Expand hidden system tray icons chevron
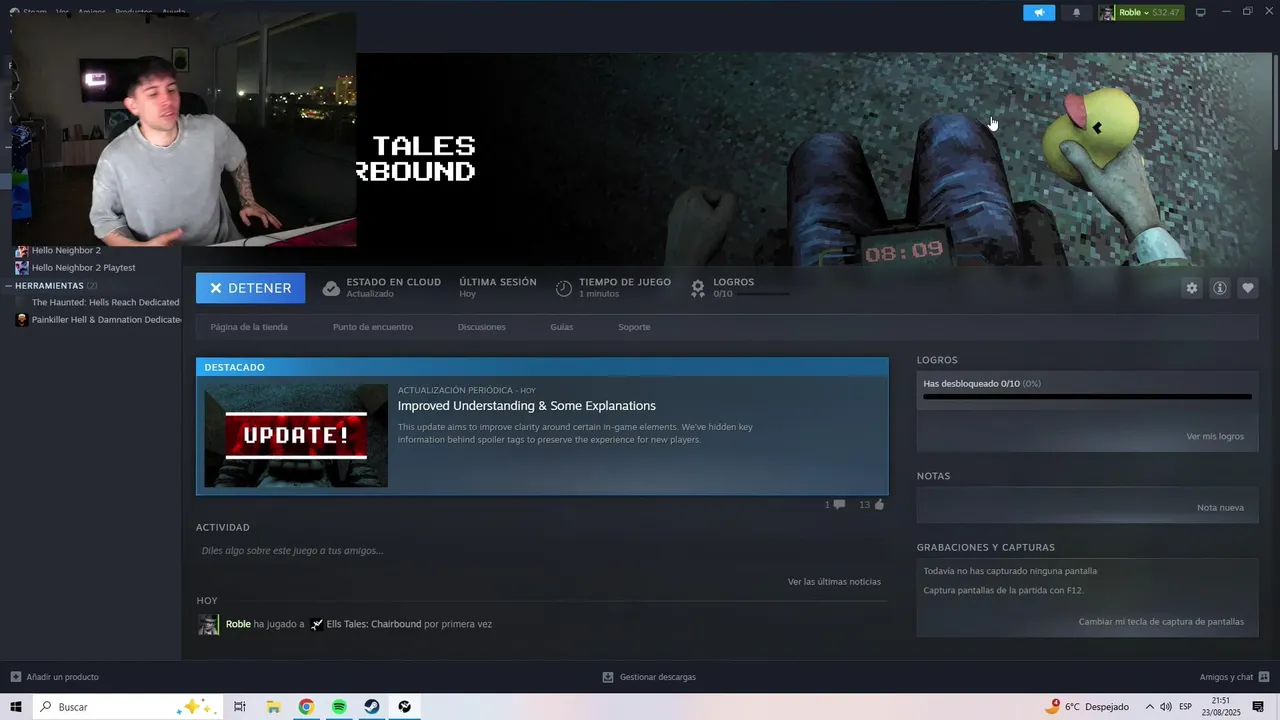 1149,707
